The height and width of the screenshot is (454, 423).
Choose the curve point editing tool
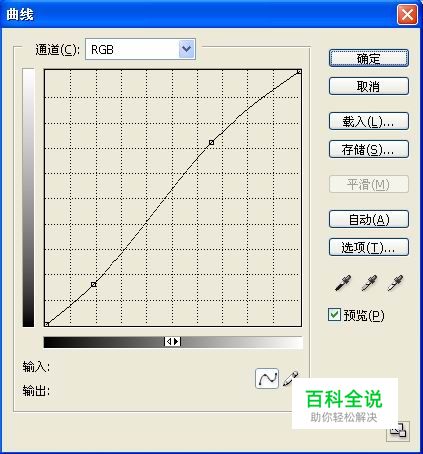[x=267, y=378]
